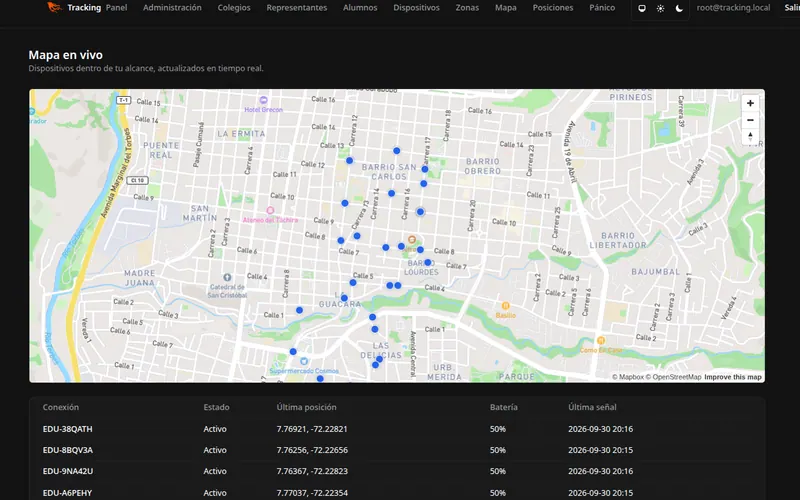Select device row EDU-A6PEHY

(x=397, y=493)
